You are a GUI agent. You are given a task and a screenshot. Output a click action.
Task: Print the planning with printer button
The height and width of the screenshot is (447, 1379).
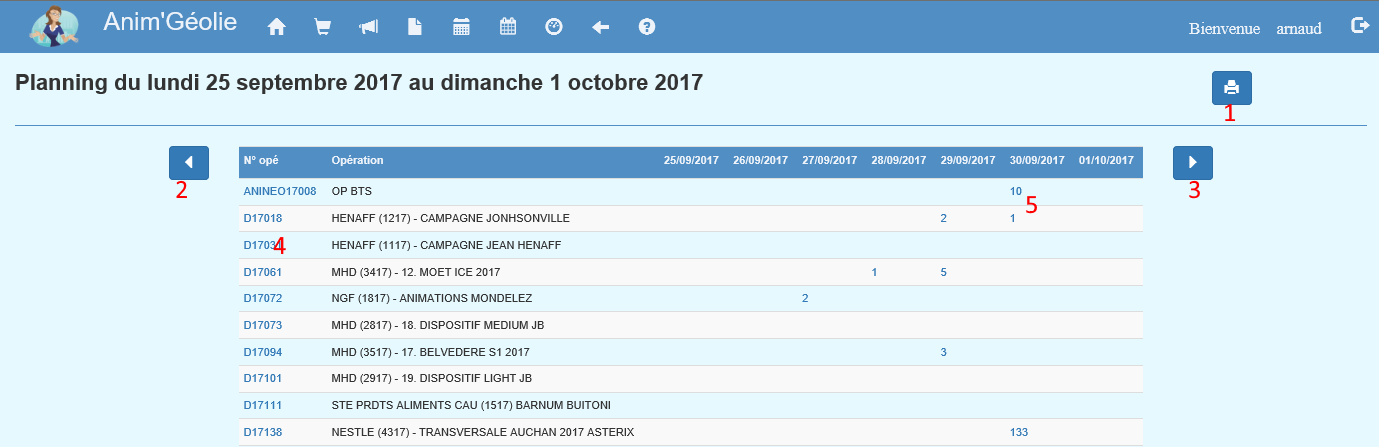pos(1231,88)
